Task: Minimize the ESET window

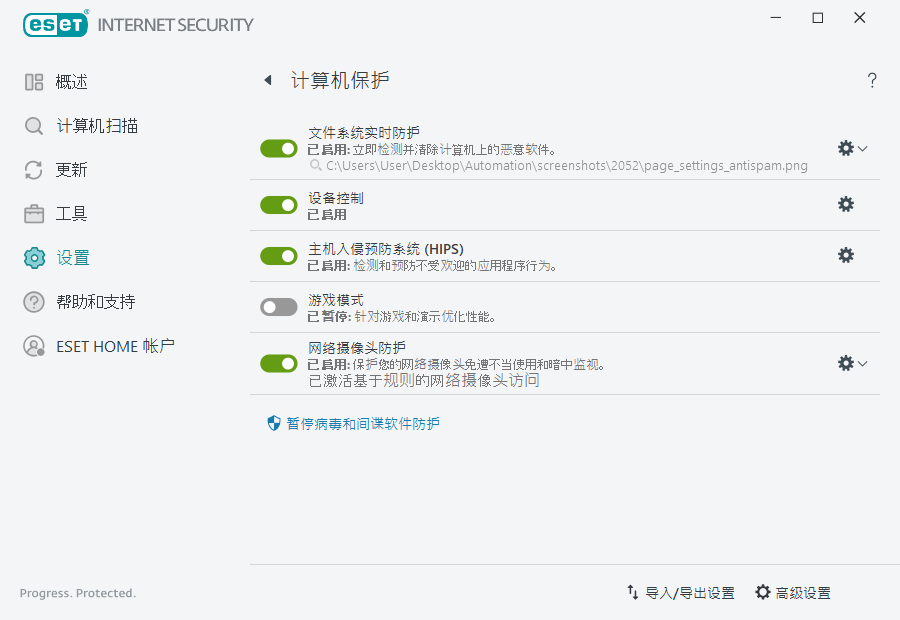Action: [x=776, y=18]
